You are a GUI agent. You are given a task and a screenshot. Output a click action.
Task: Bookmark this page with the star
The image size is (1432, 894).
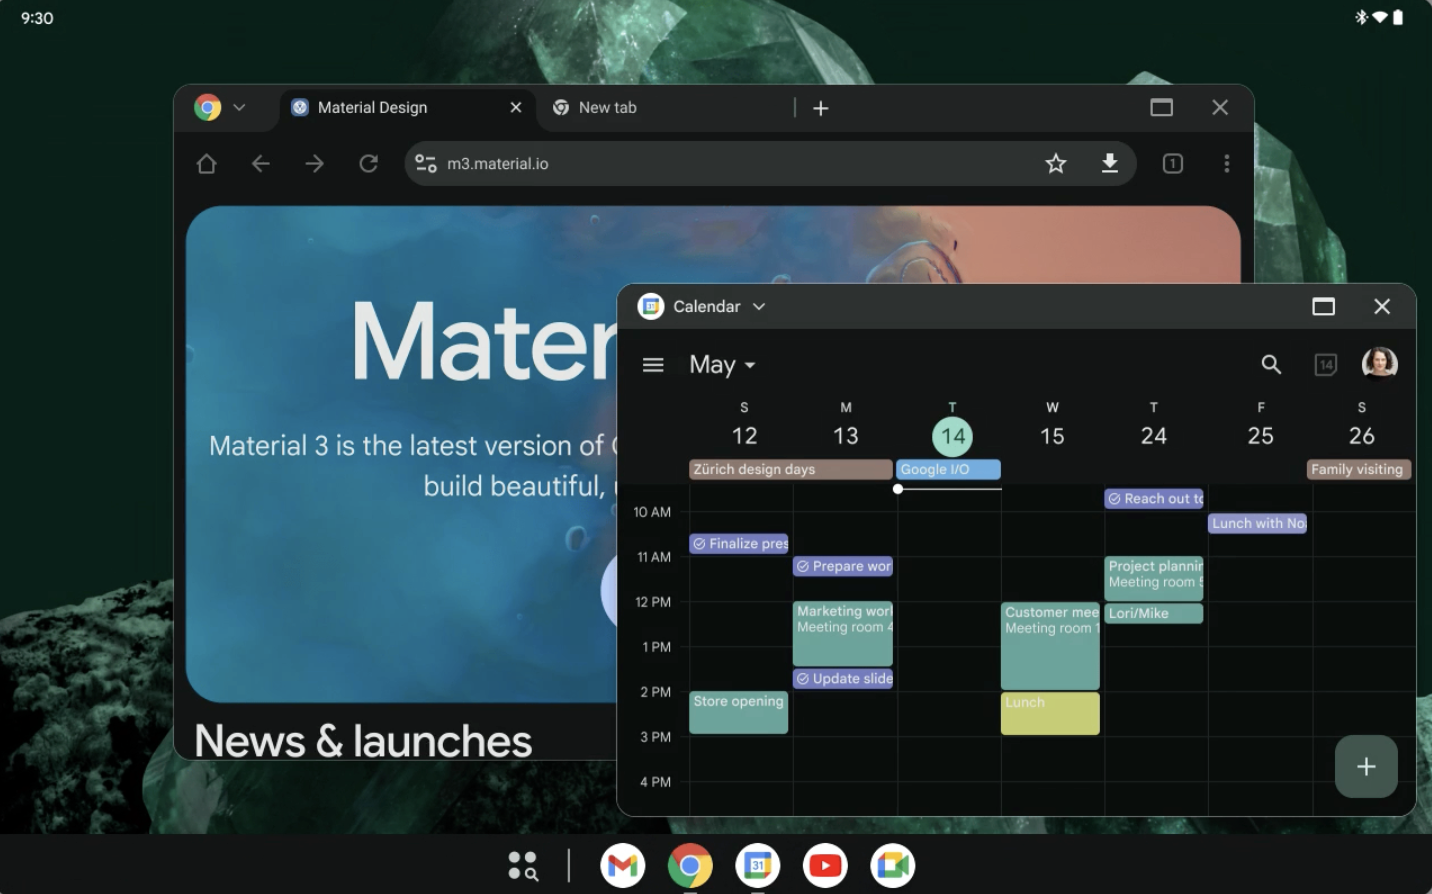pos(1056,163)
